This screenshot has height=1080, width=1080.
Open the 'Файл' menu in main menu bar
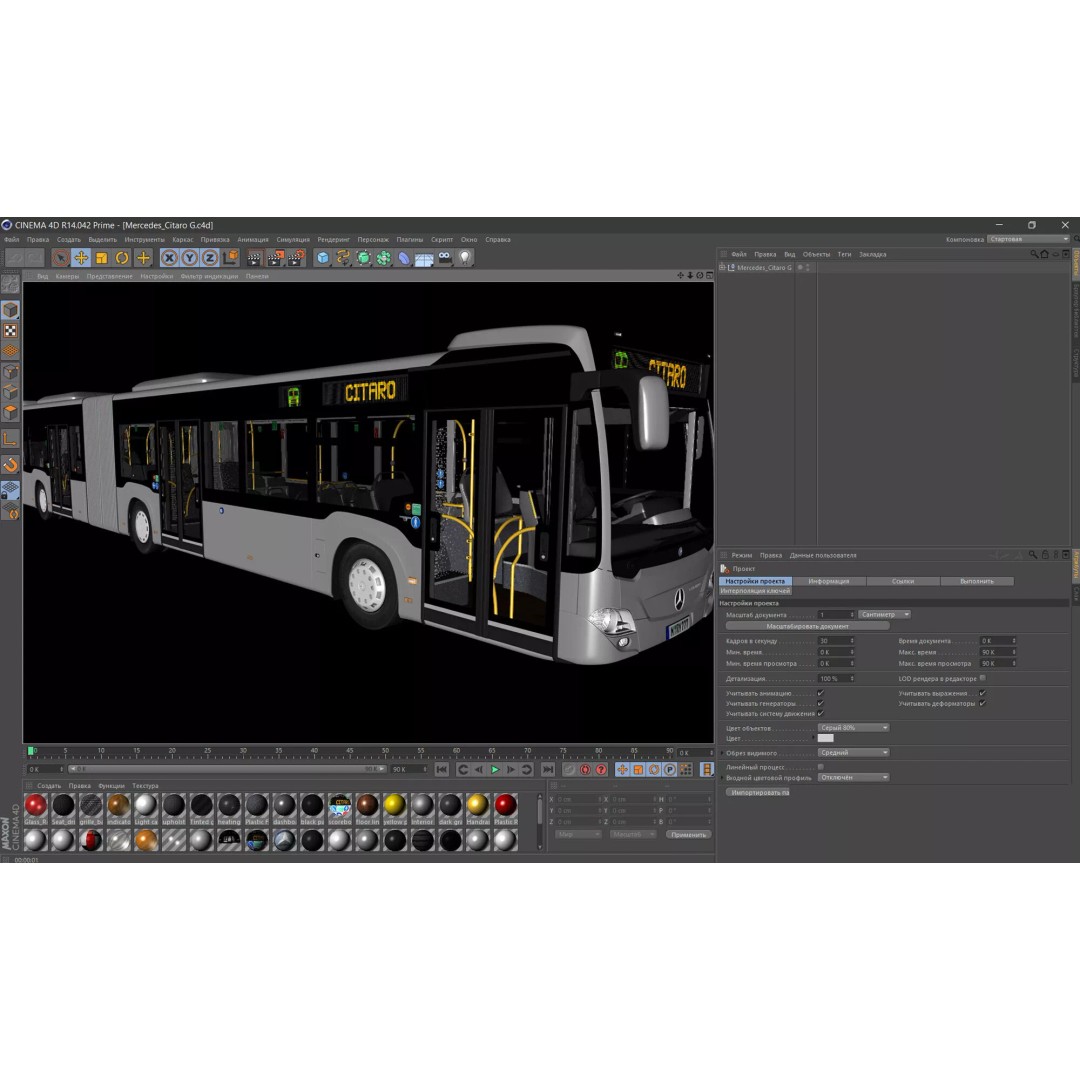click(12, 240)
